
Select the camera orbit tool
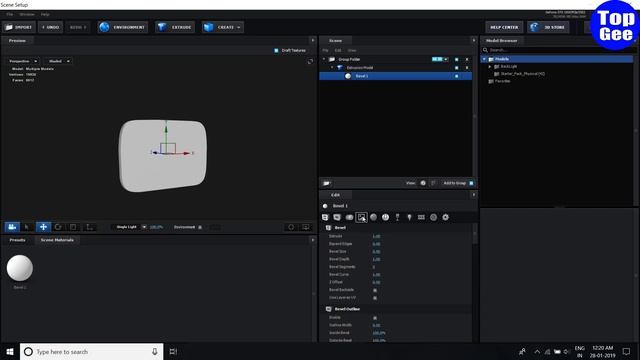tap(12, 227)
